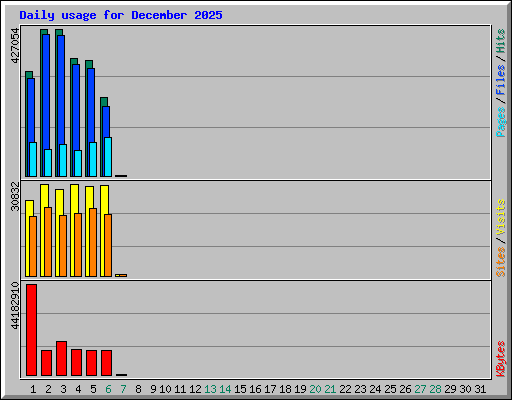512x400 pixels.
Task: Select the blue Files bar for day 6
Action: [x=106, y=122]
